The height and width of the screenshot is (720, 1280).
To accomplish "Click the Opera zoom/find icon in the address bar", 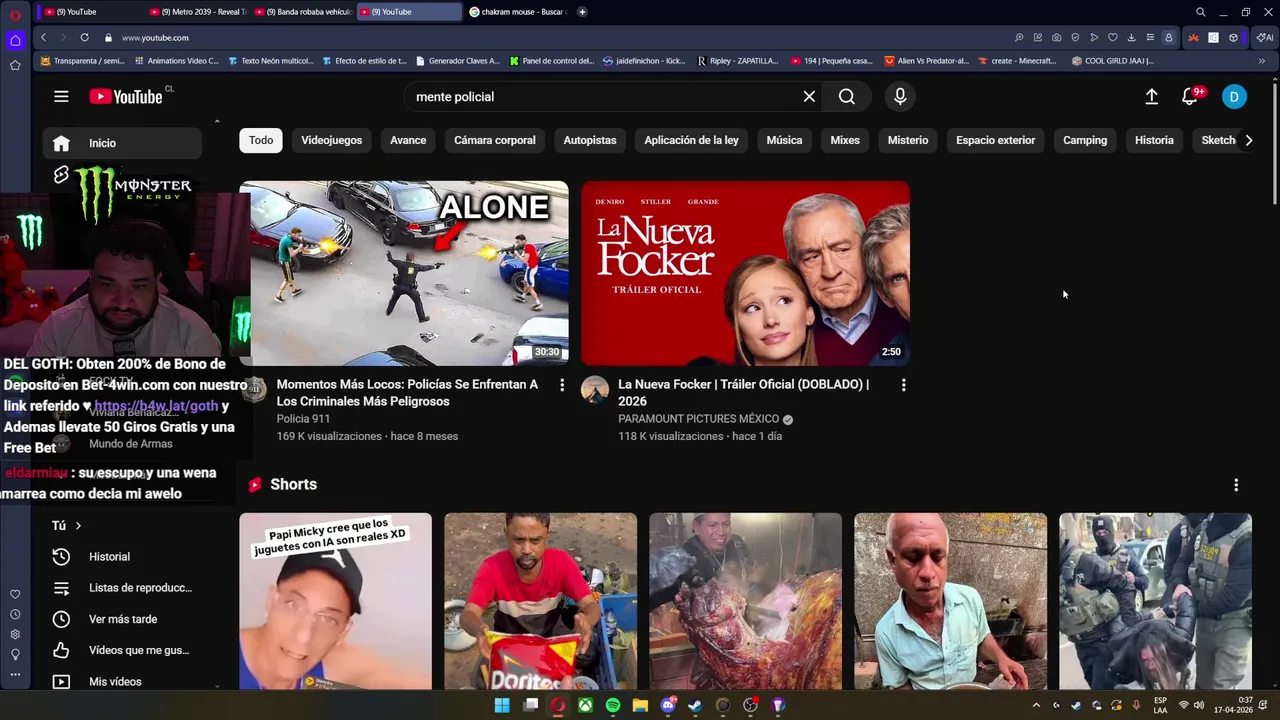I will [1019, 38].
